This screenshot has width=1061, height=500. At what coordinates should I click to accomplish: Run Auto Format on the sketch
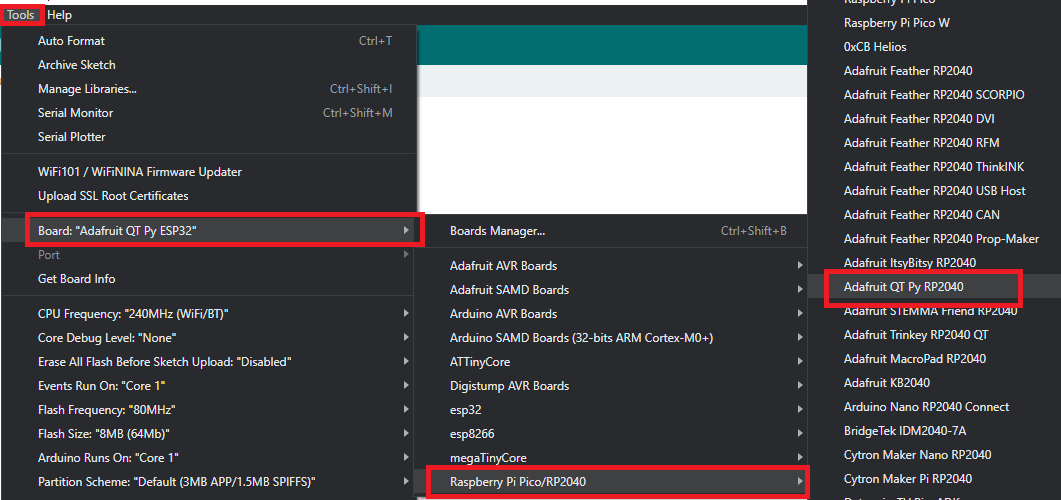point(71,41)
